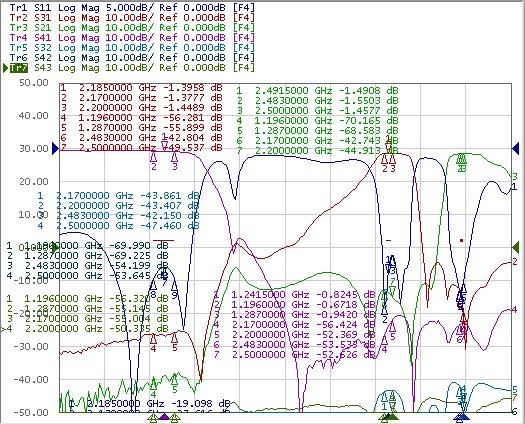The image size is (525, 424).
Task: Click the olive reference triangle on right edge
Action: (516, 247)
